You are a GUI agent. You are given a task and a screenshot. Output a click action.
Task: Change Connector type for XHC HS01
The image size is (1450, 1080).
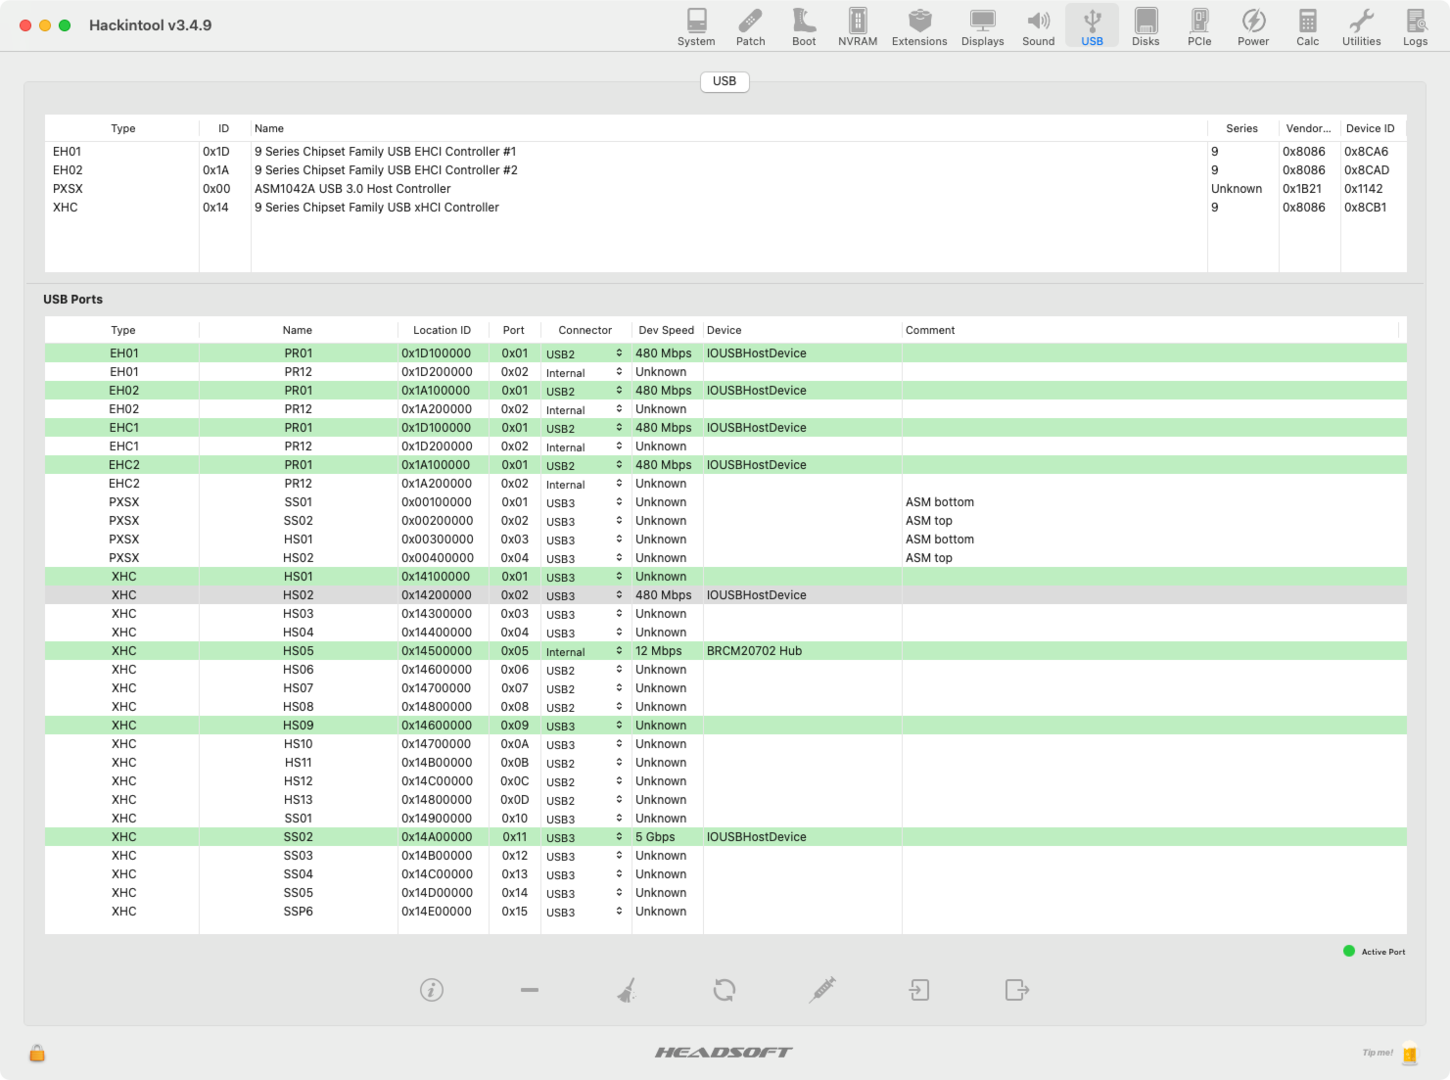[584, 577]
